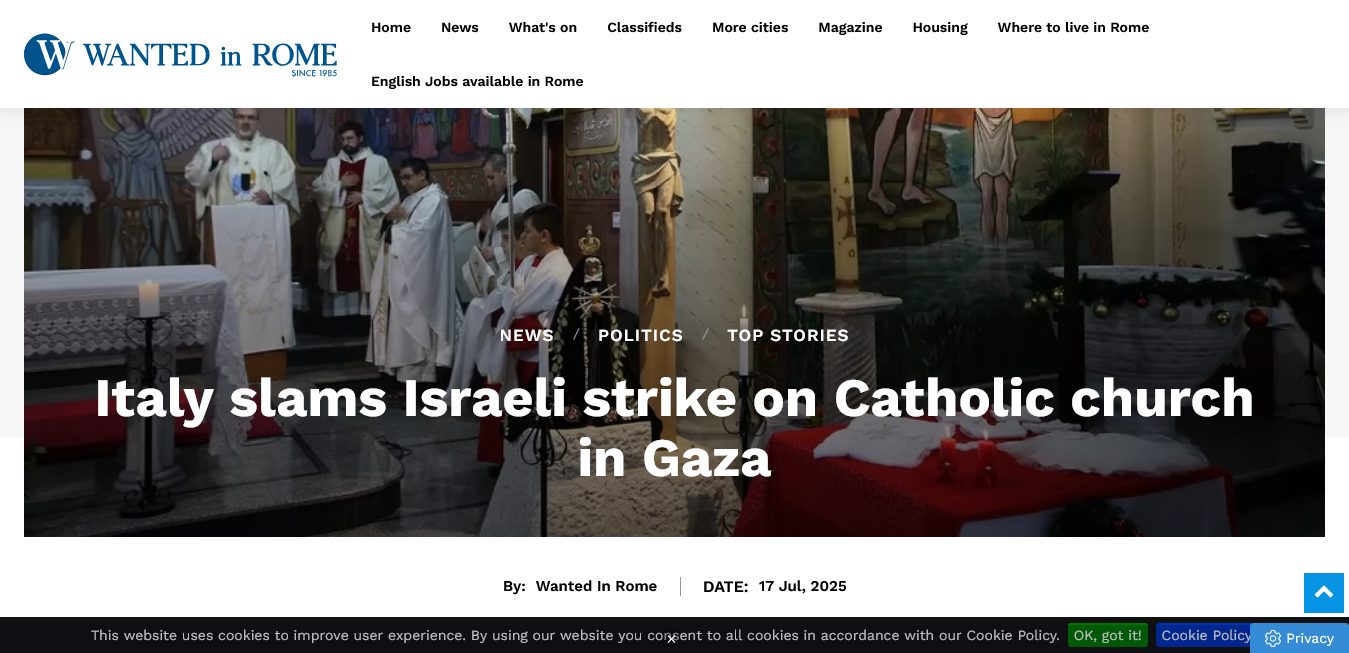Click the Wanted In Rome author link

tap(596, 586)
